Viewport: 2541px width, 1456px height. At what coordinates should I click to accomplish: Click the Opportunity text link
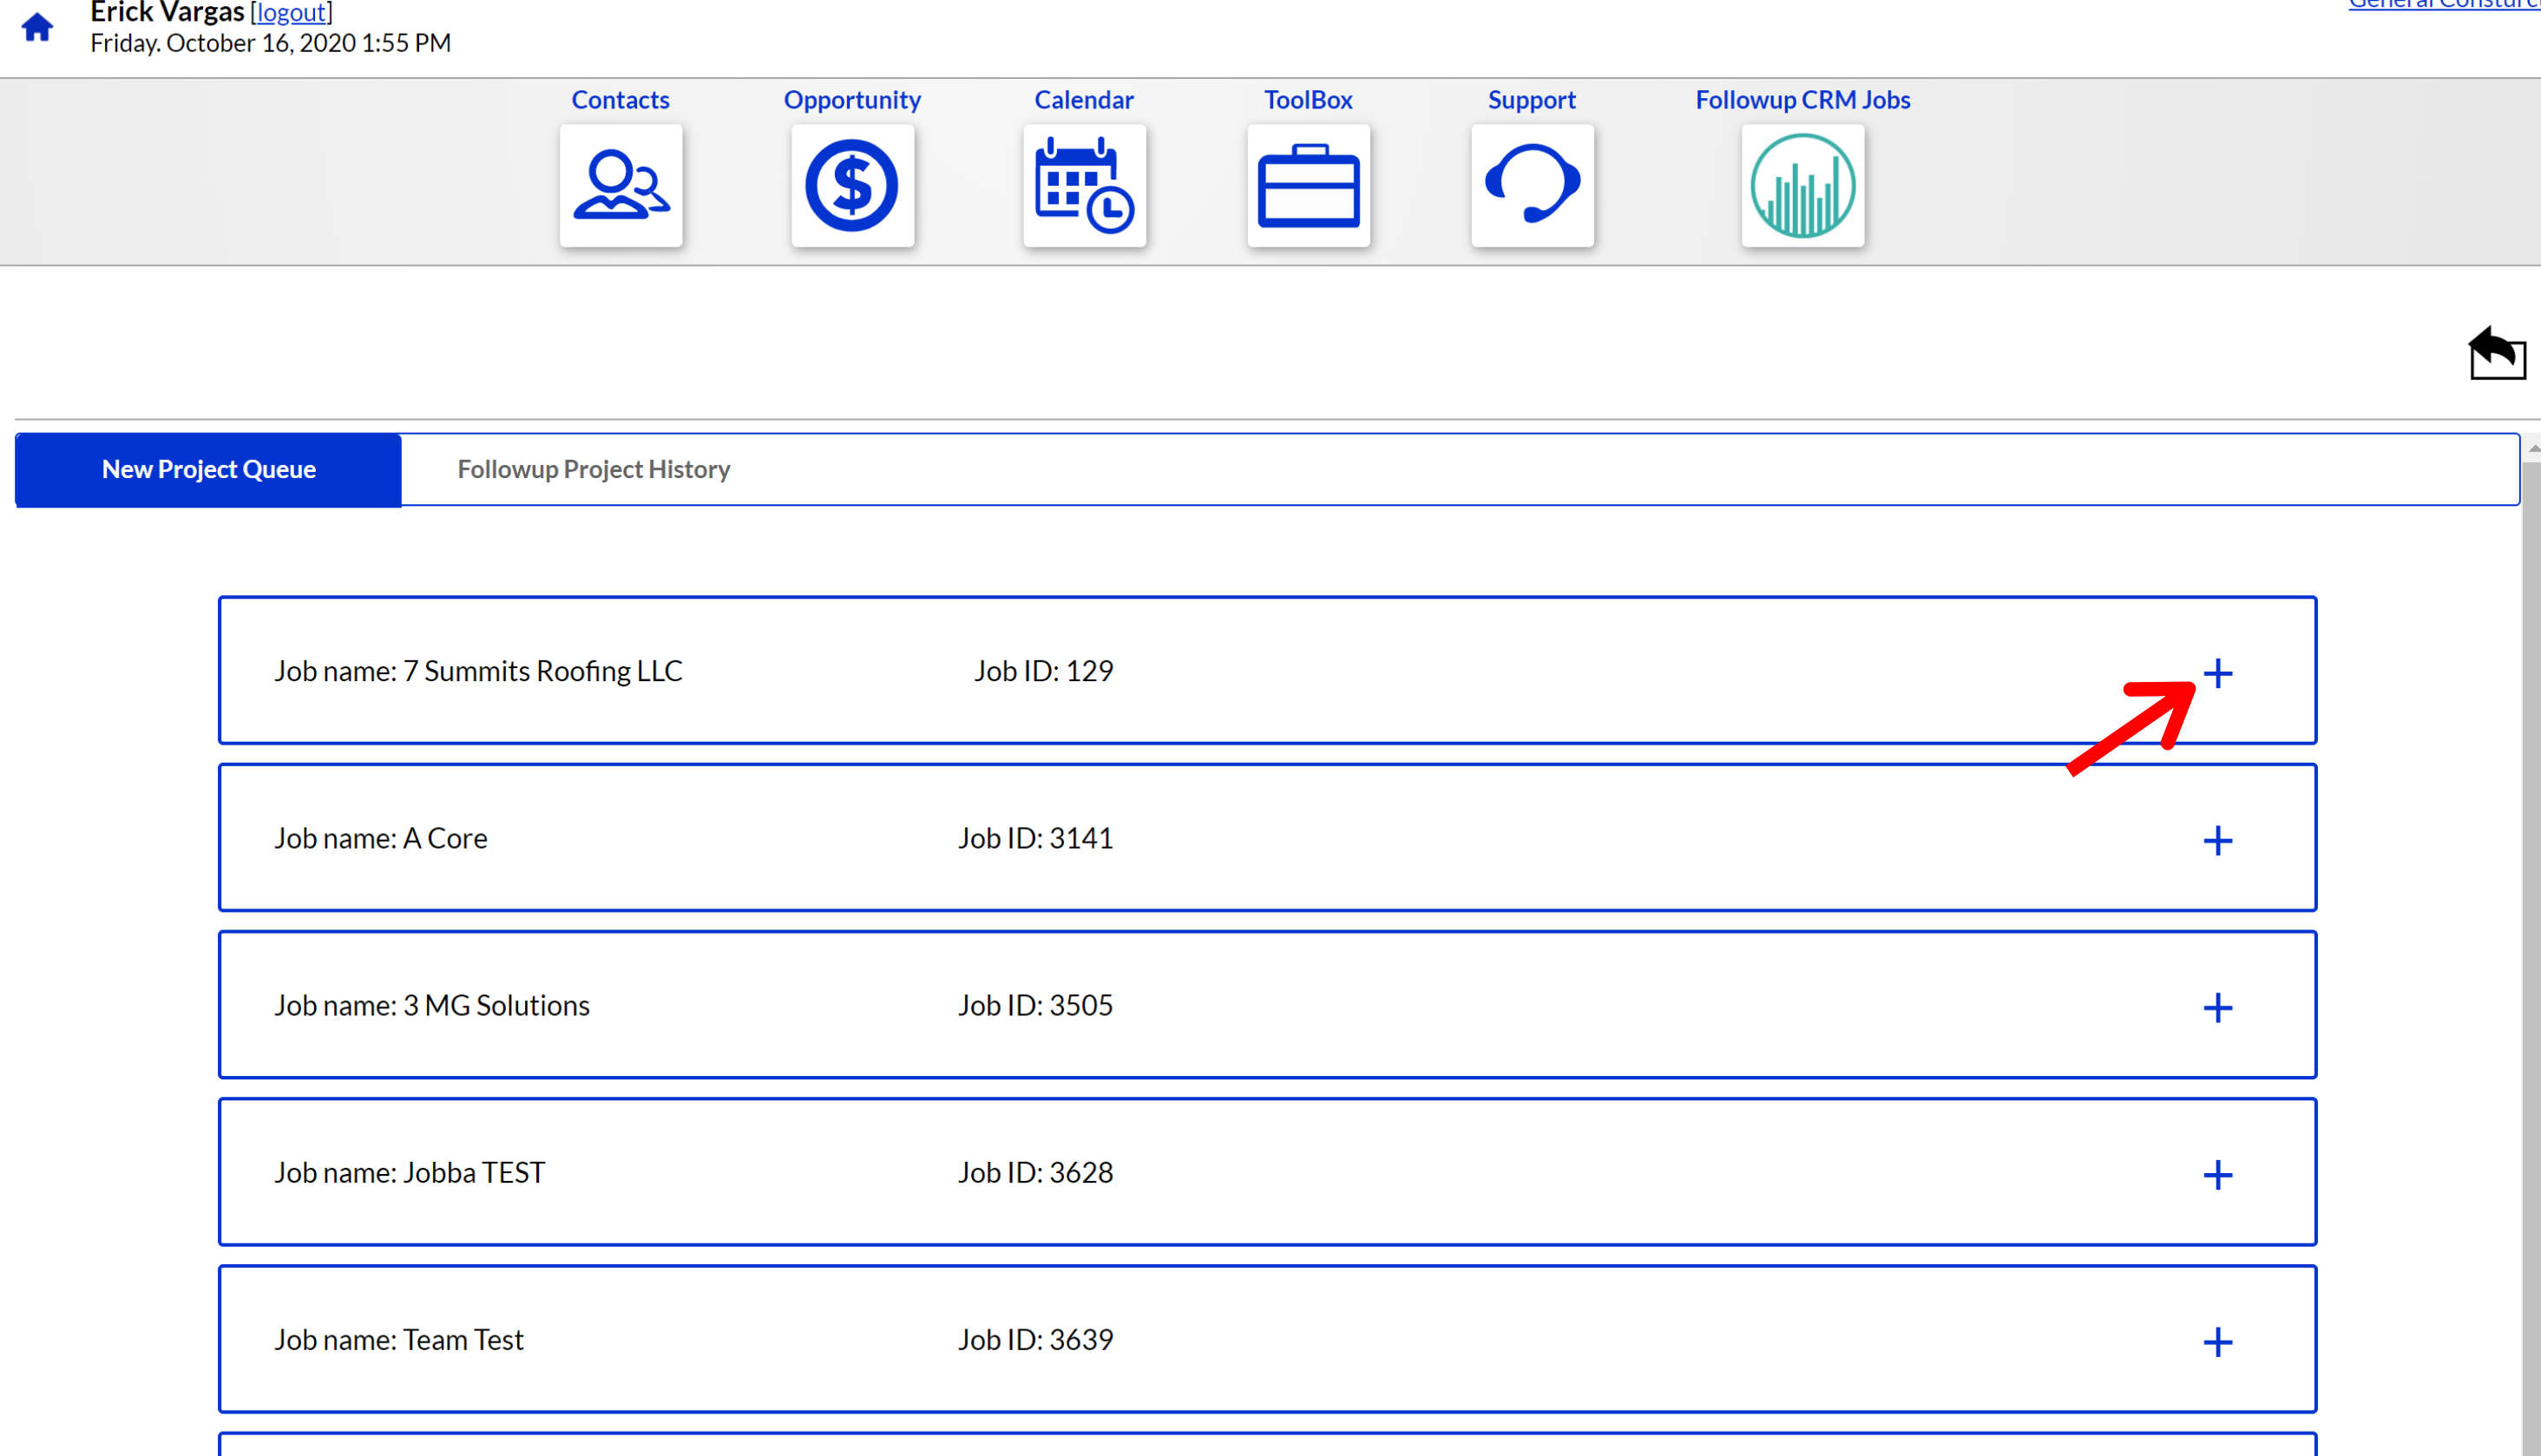point(852,100)
